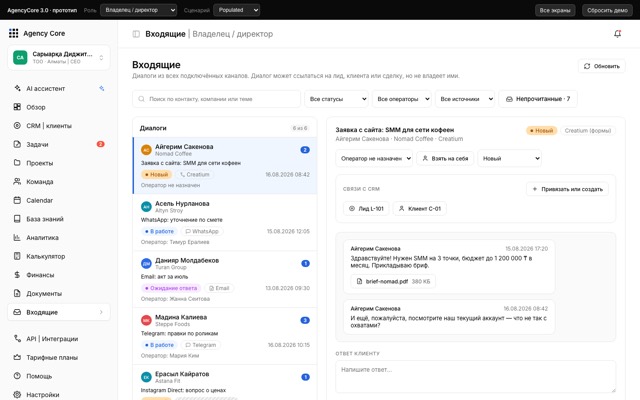Expand the Входящие sidebar chevron
The width and height of the screenshot is (640, 400).
pos(101,312)
